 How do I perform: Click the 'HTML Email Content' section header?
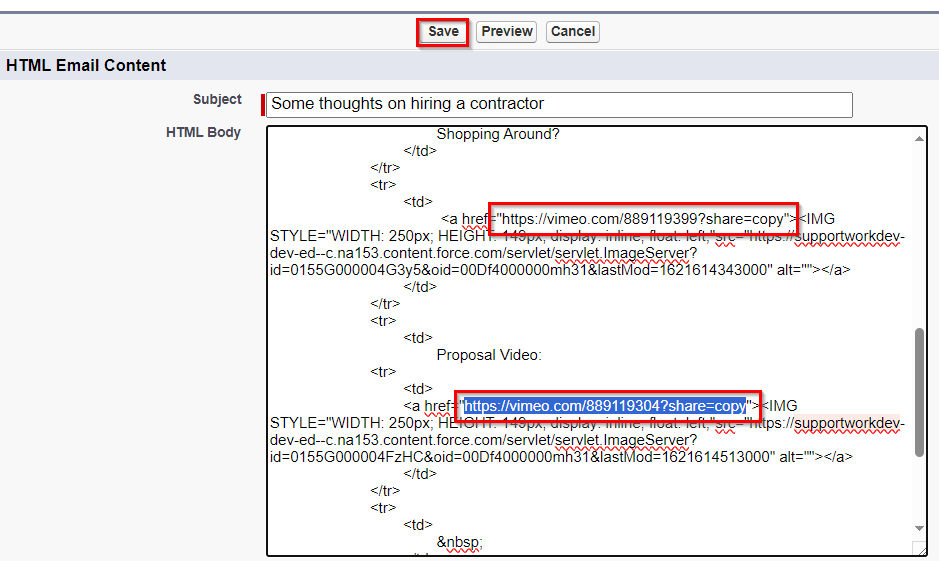pos(86,65)
